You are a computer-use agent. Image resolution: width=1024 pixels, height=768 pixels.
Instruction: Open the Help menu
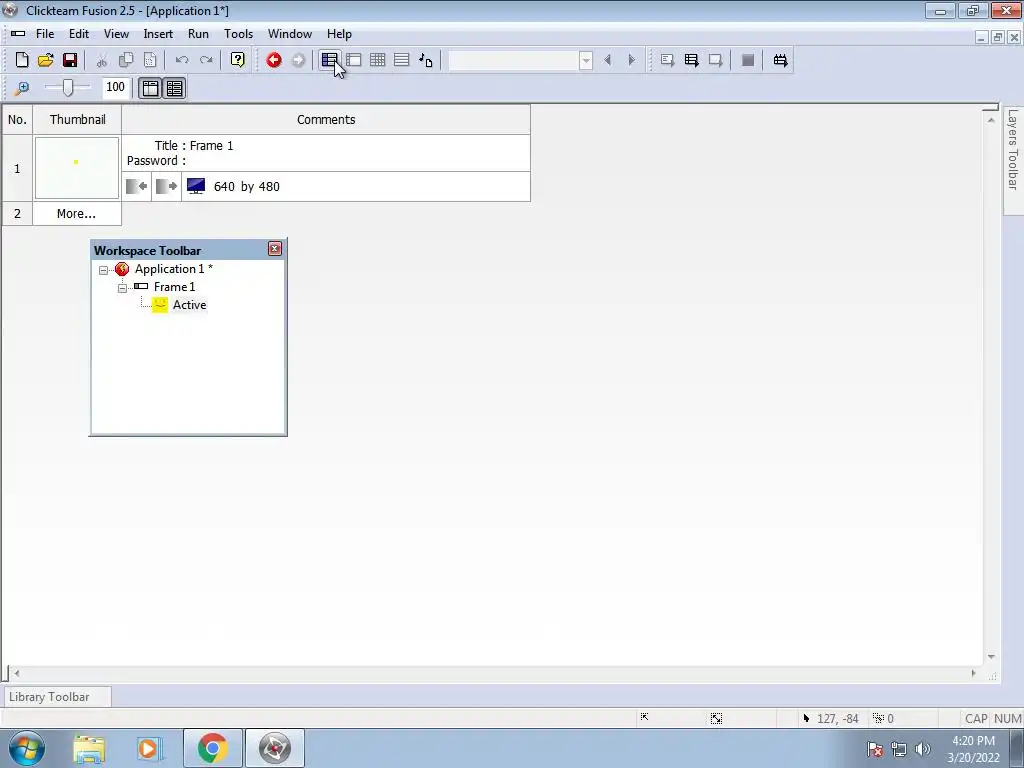click(339, 34)
